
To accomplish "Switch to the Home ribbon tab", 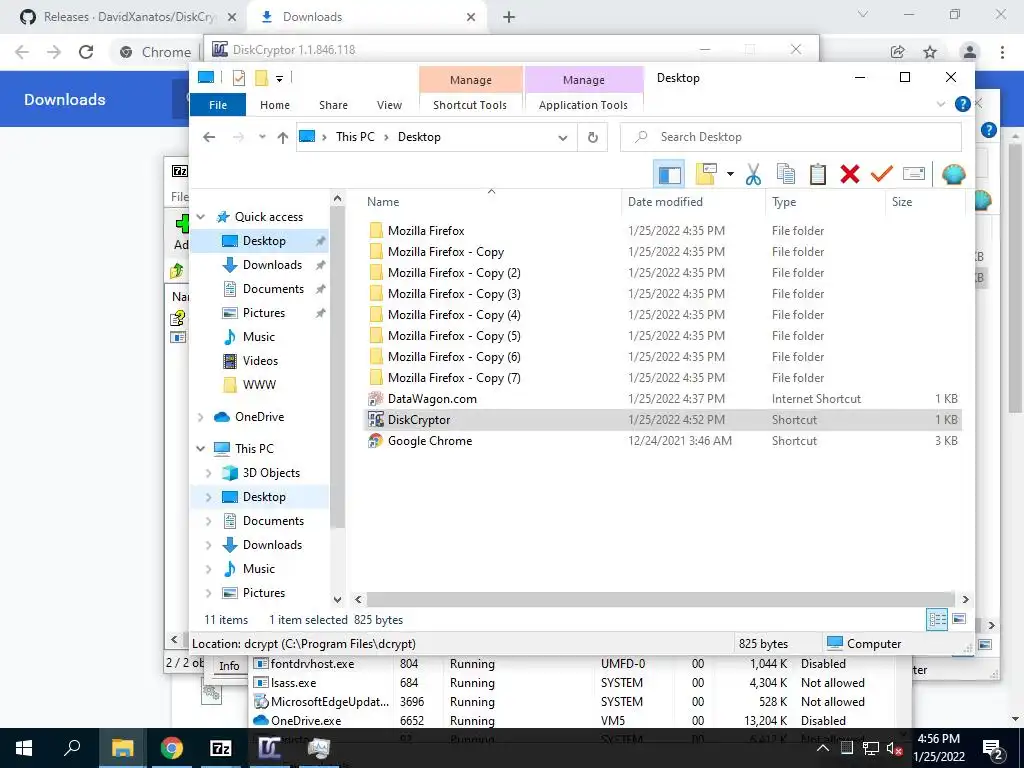I will (x=275, y=104).
